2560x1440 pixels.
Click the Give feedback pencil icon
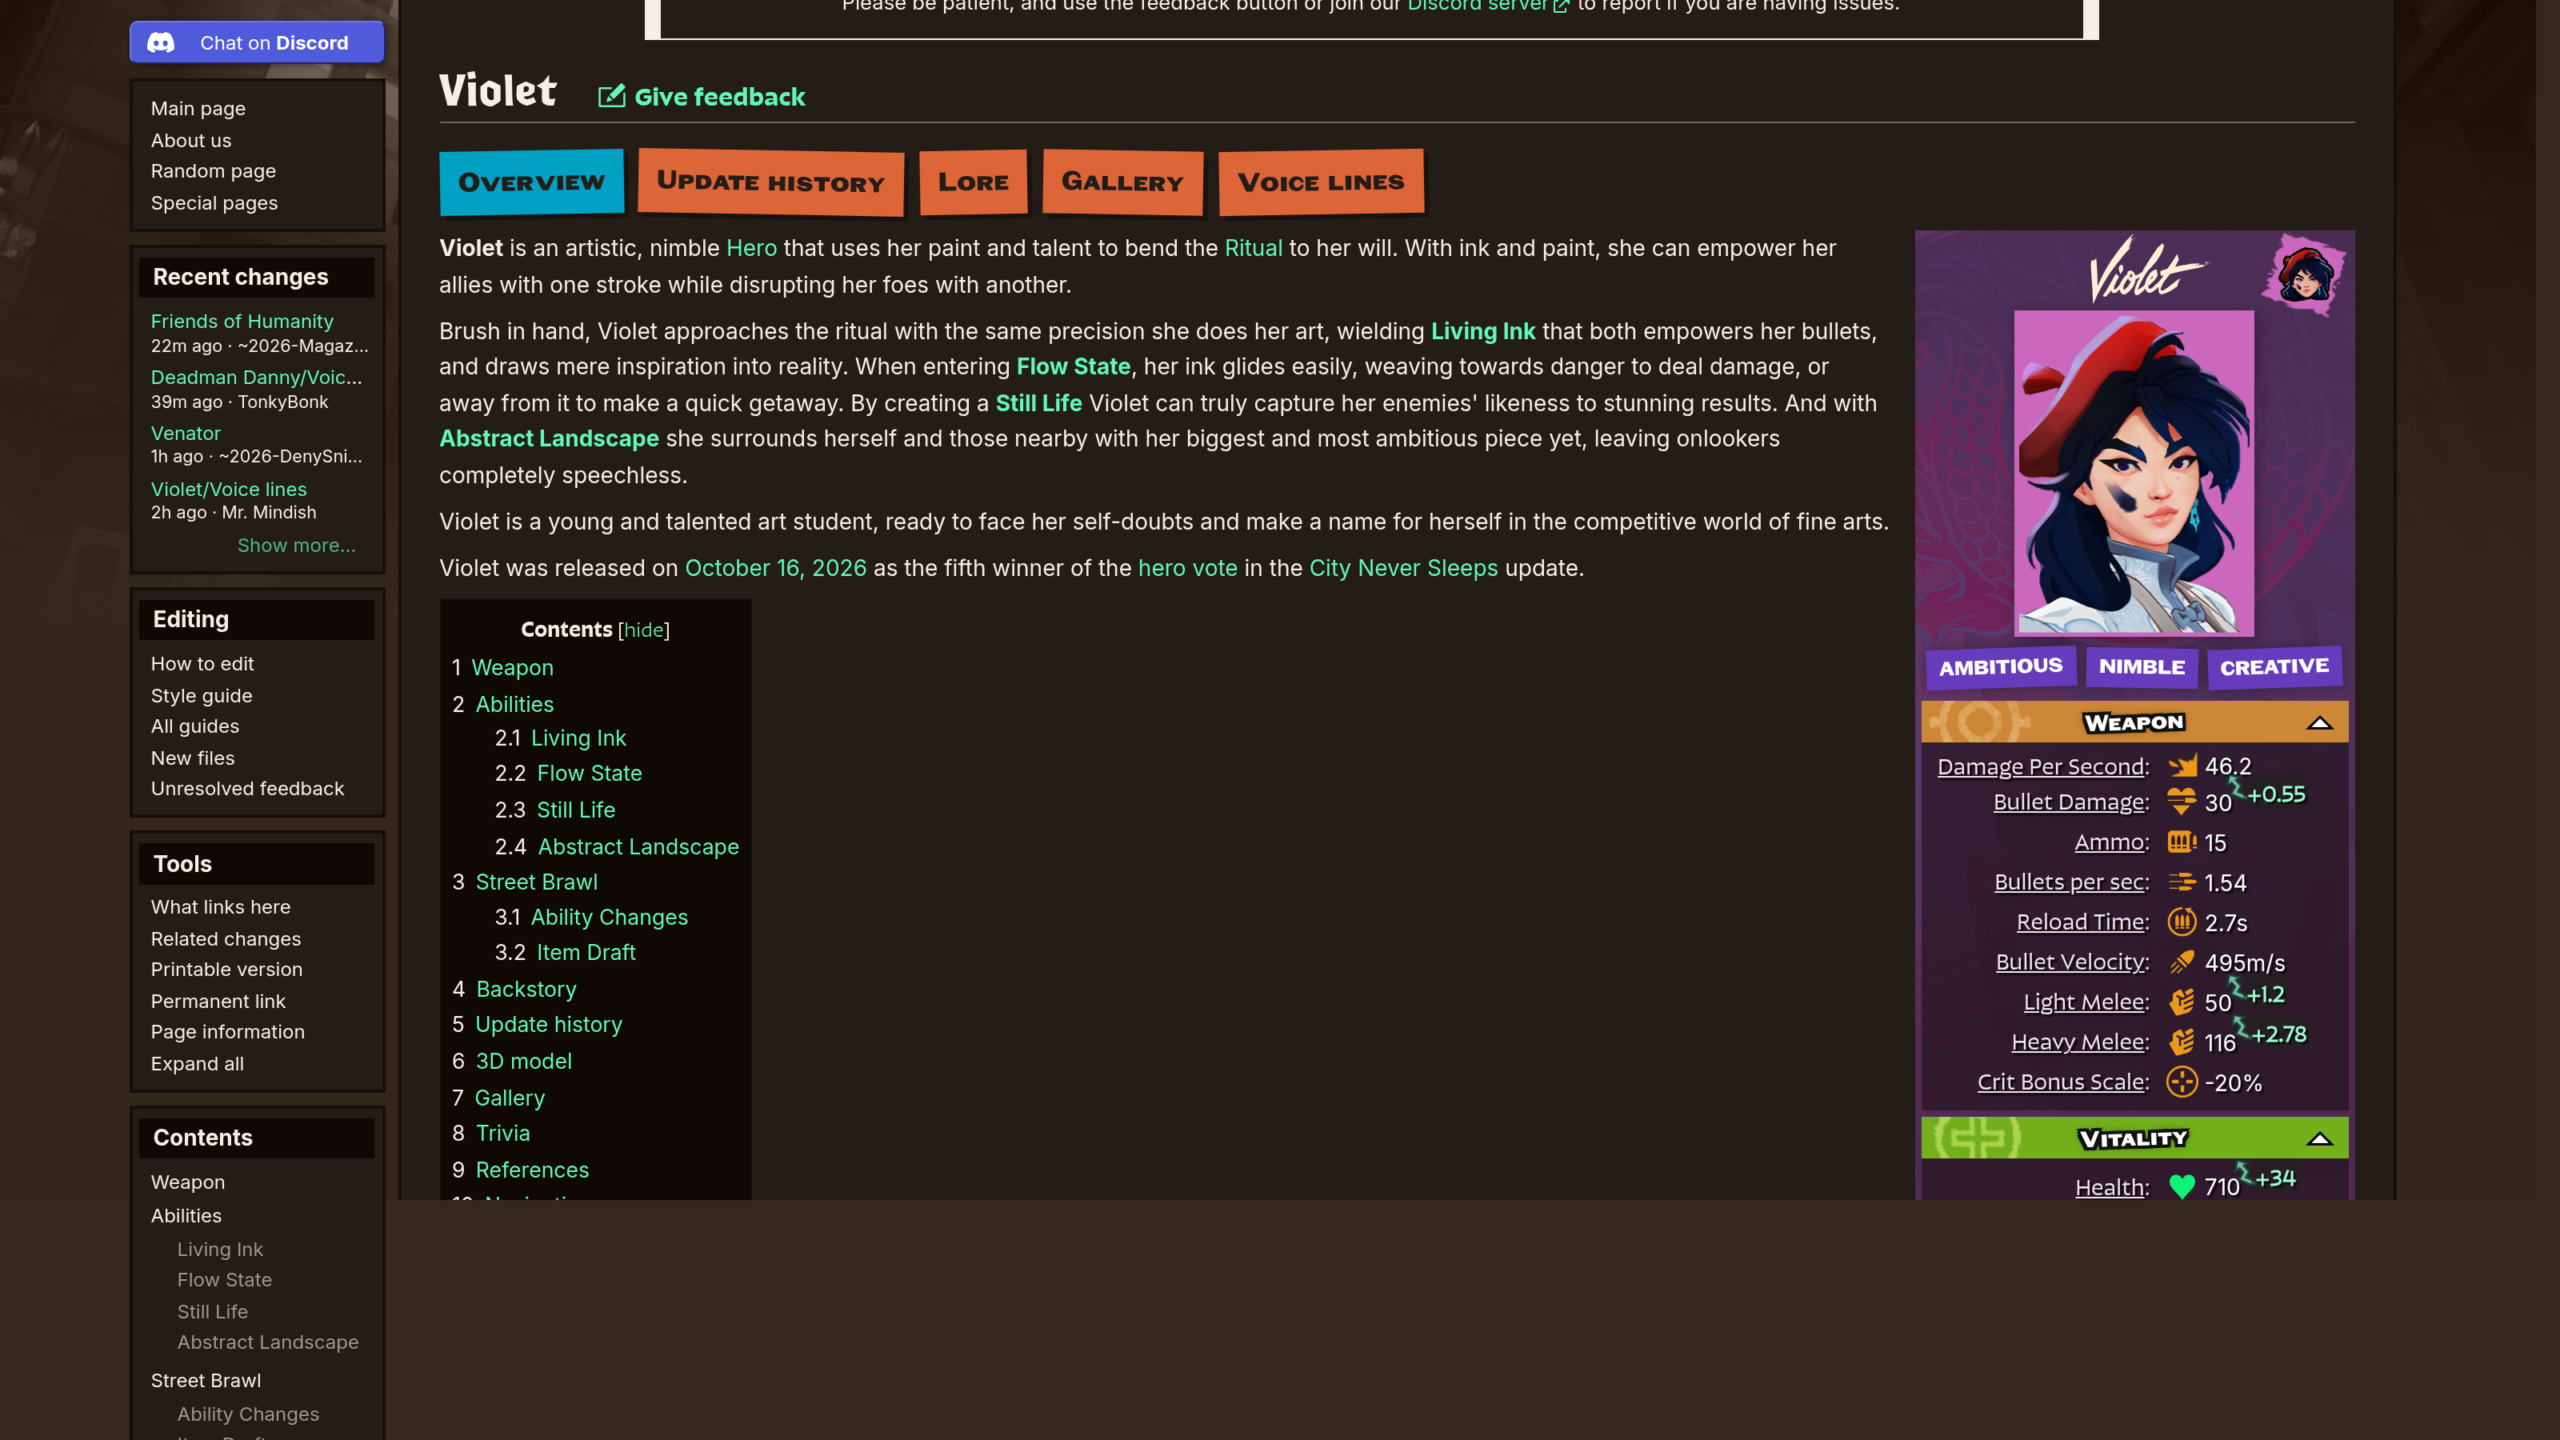[611, 96]
